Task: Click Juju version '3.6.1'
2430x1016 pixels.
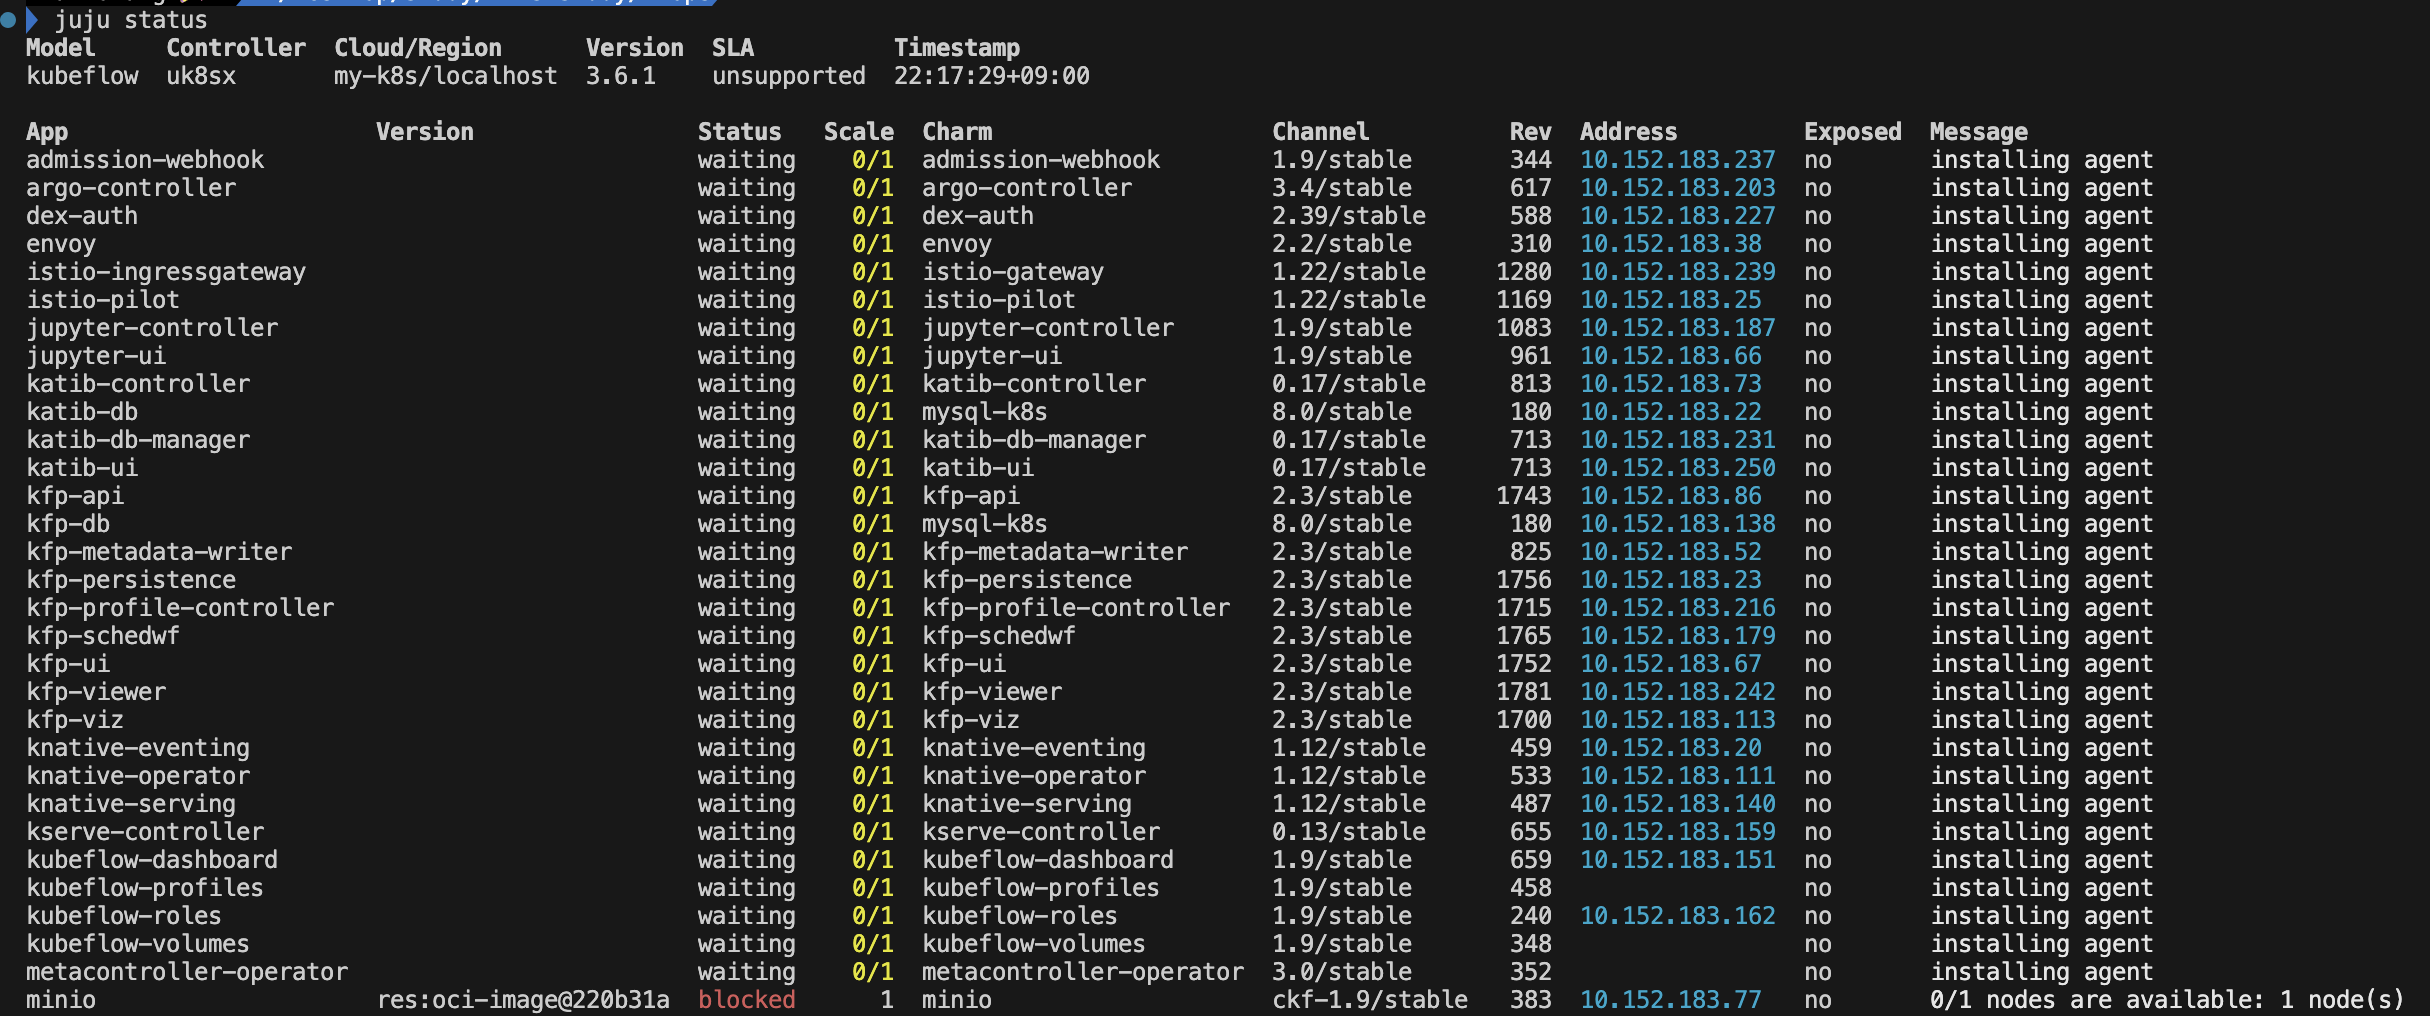Action: [x=621, y=76]
